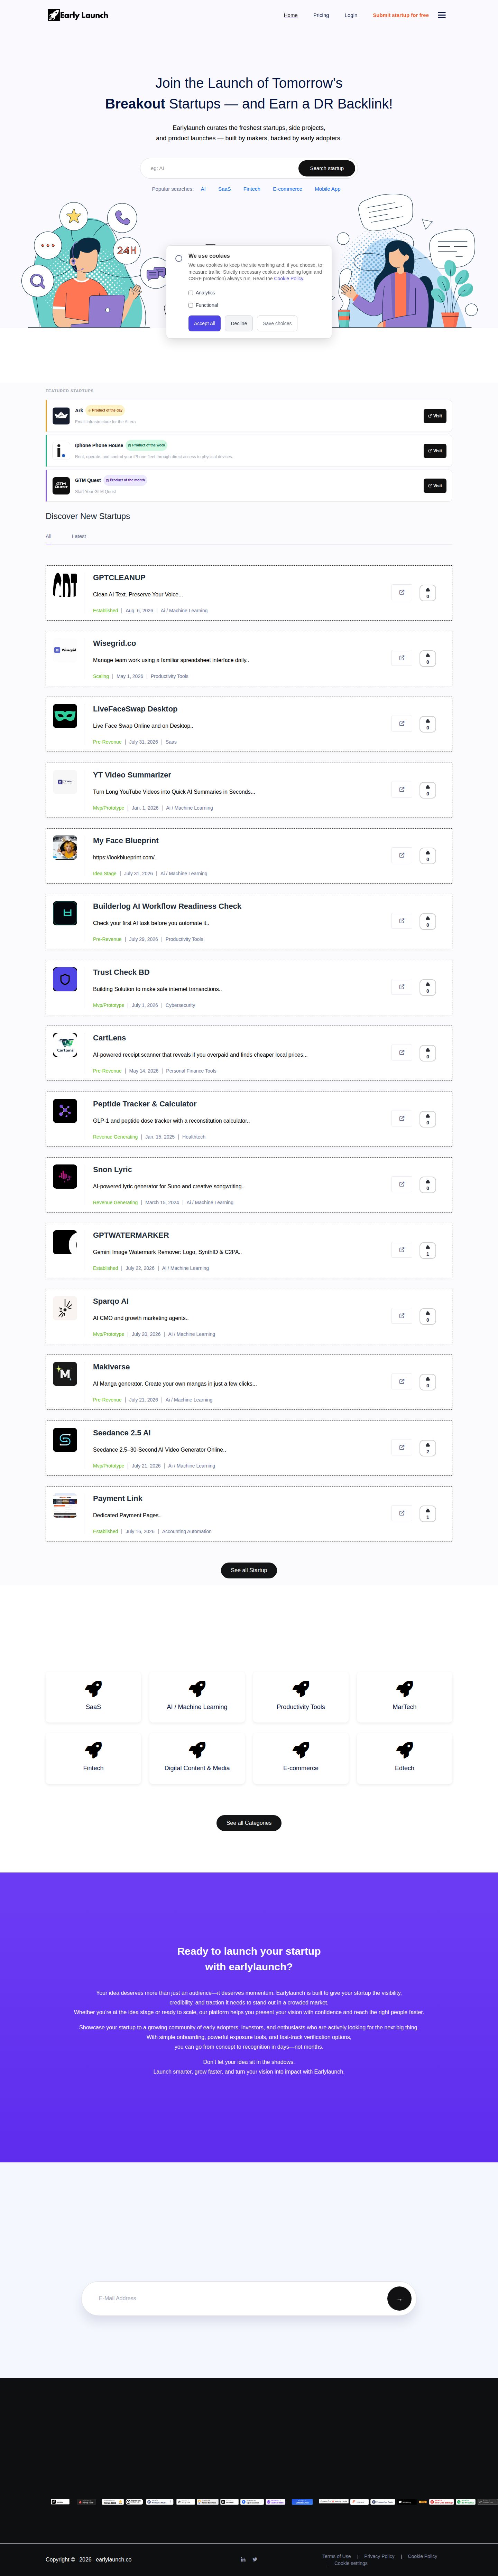Screen dimensions: 498x2576
Task: Click the See all Startup button
Action: coord(249,1570)
